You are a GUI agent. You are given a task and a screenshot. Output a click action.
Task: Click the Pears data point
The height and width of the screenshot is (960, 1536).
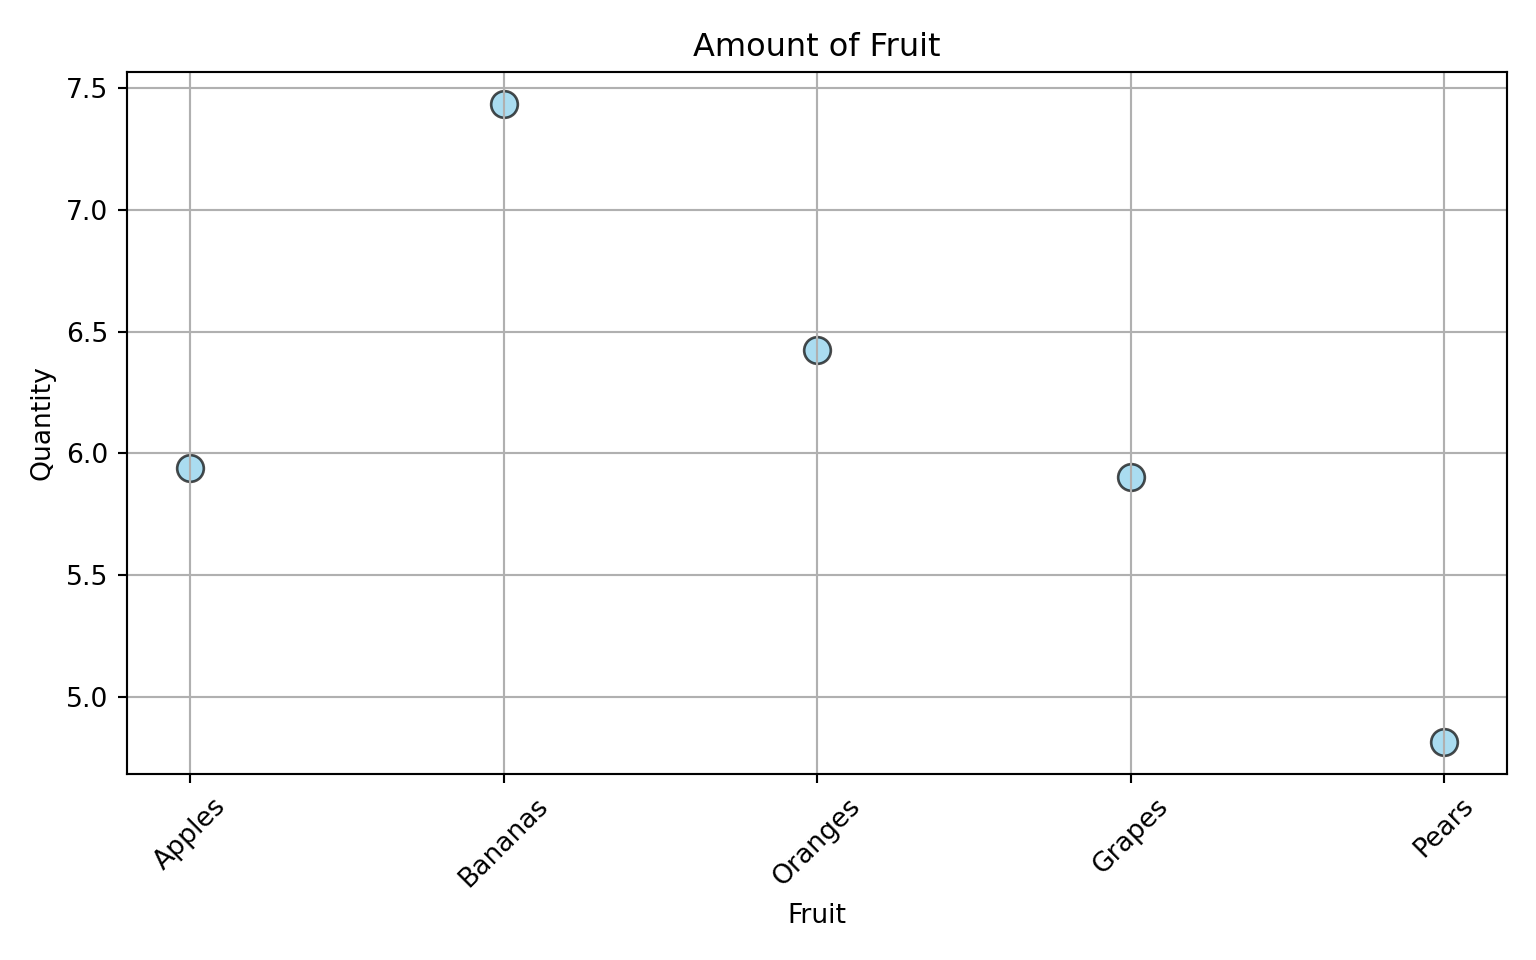(x=1444, y=742)
